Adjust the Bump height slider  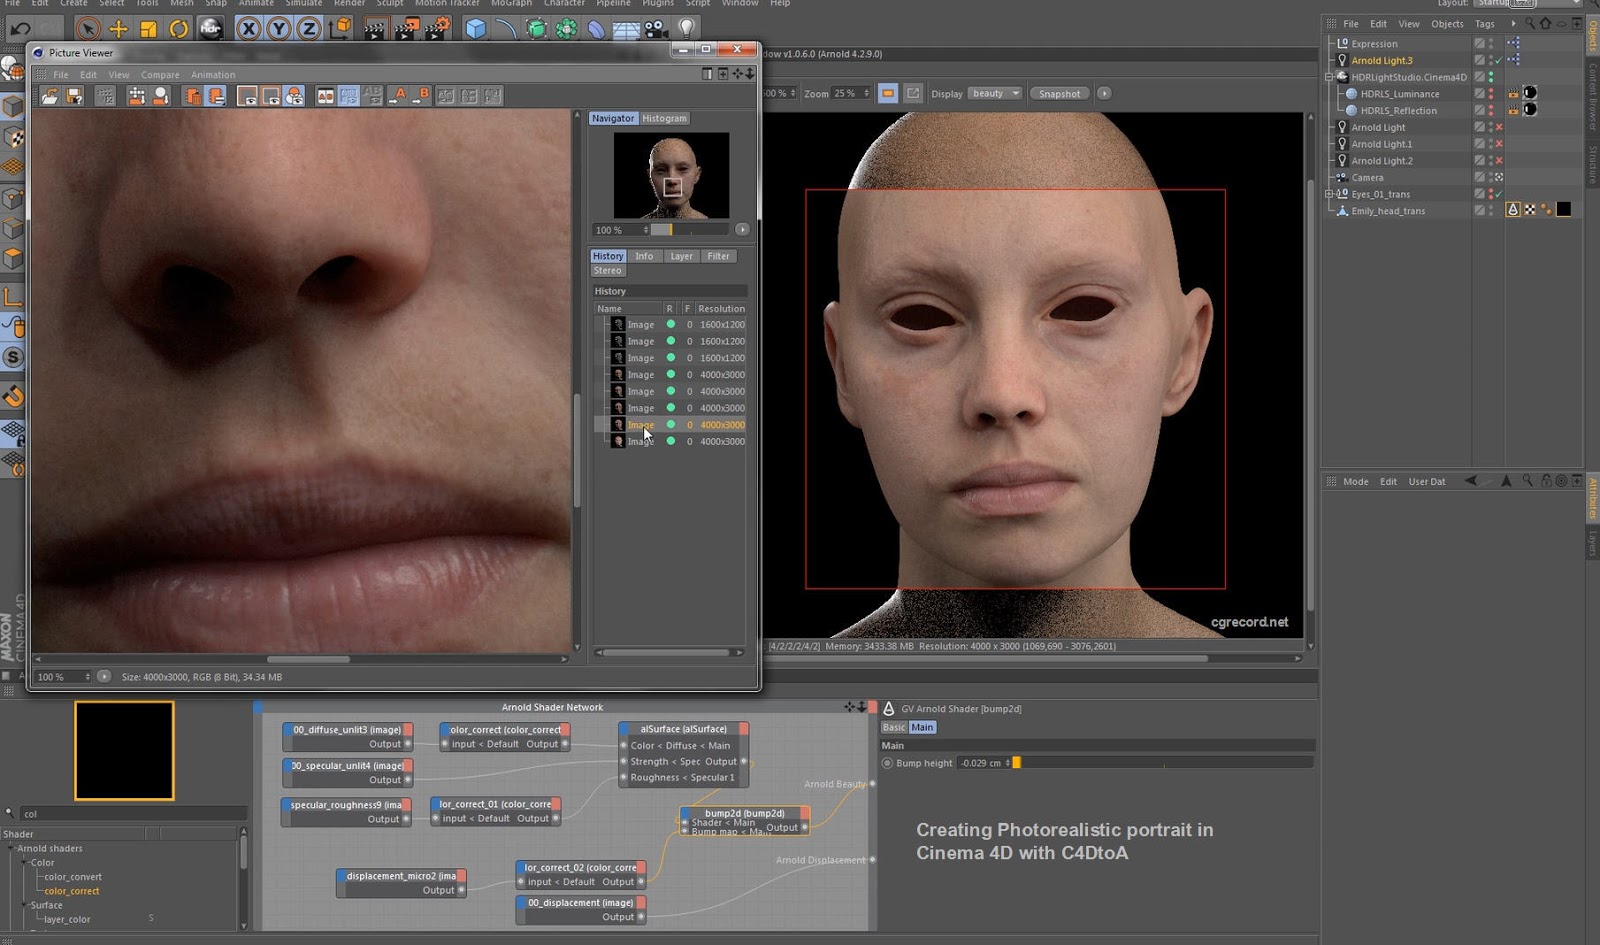pos(1016,763)
